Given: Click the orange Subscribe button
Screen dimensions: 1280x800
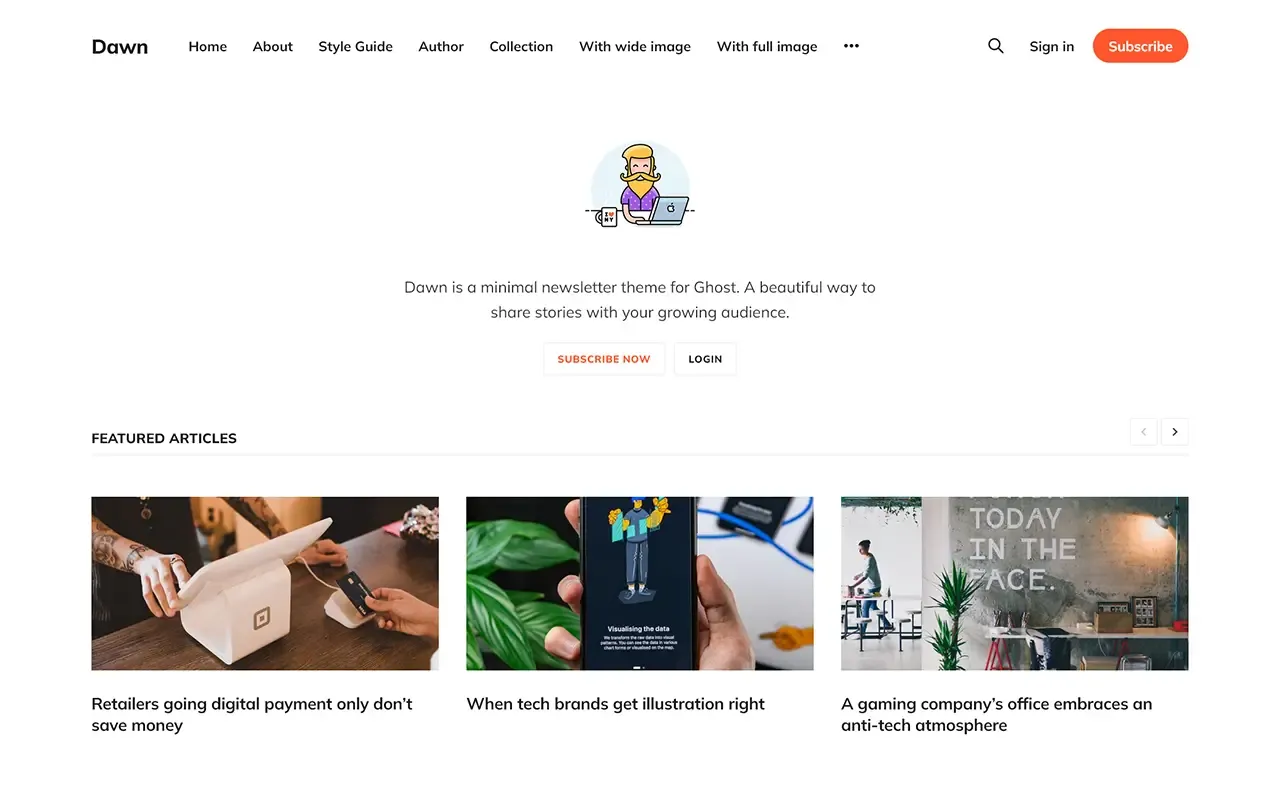Looking at the screenshot, I should point(1140,46).
